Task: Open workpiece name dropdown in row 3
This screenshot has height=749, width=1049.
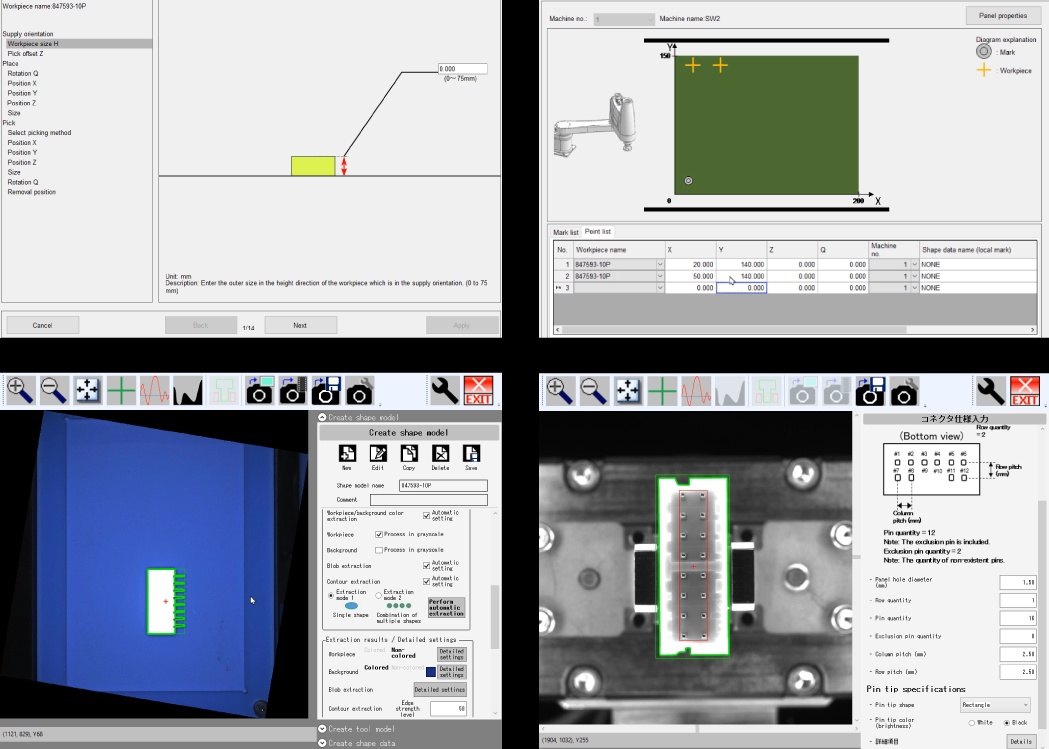Action: [660, 288]
